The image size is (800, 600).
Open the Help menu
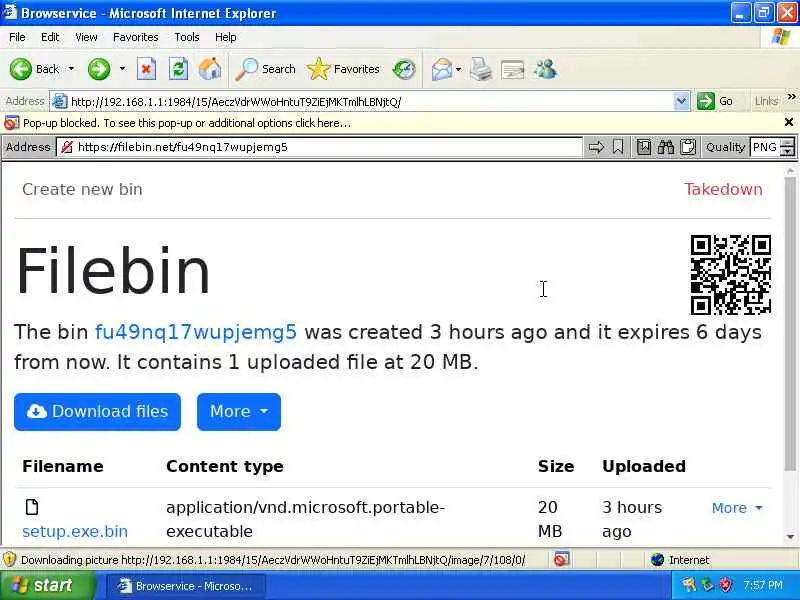tap(225, 37)
